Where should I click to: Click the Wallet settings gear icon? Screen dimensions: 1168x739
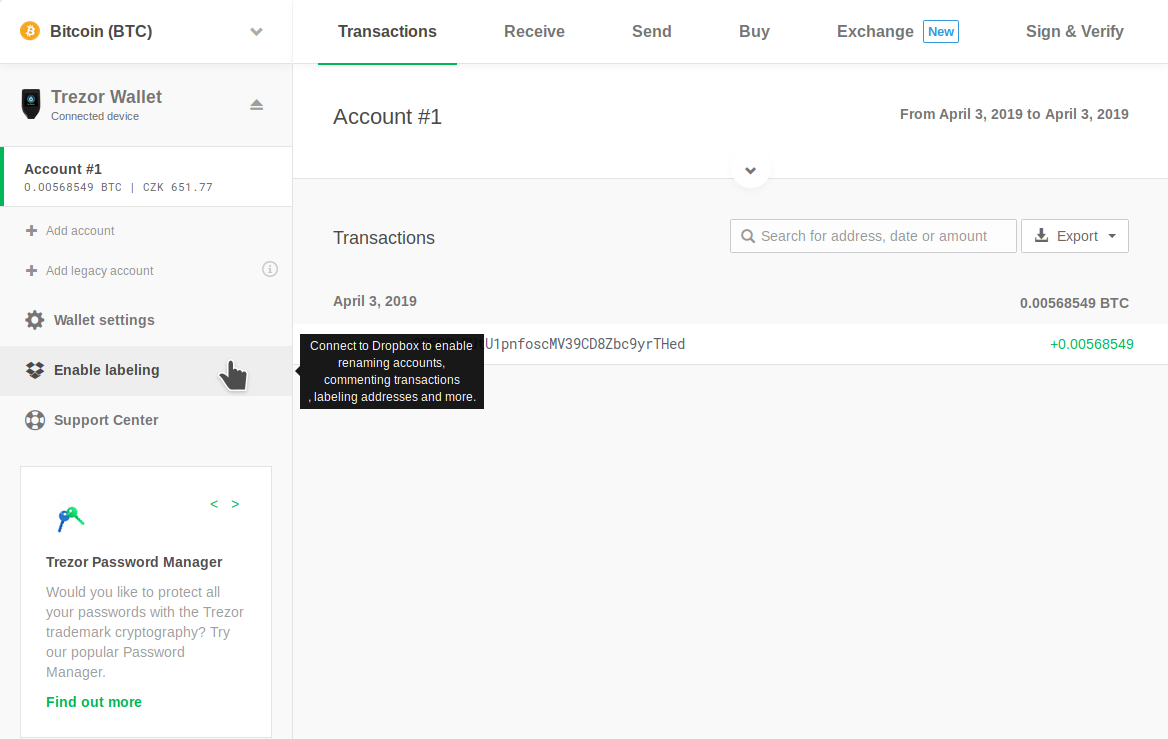pos(34,320)
